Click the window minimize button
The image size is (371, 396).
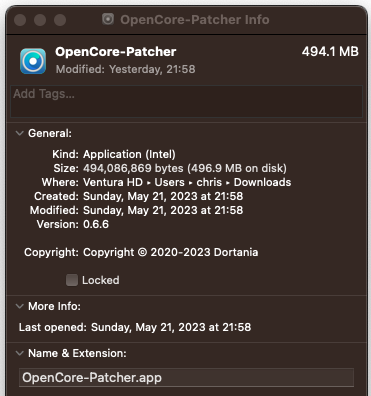[40, 20]
